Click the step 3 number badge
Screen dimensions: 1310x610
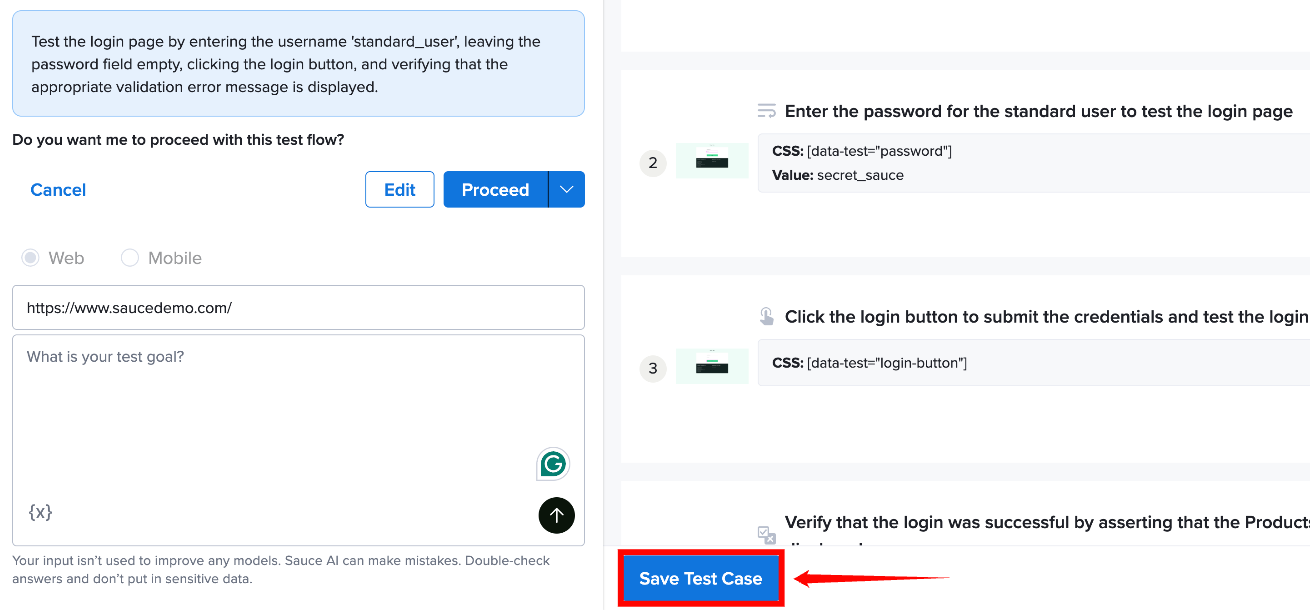pyautogui.click(x=653, y=368)
